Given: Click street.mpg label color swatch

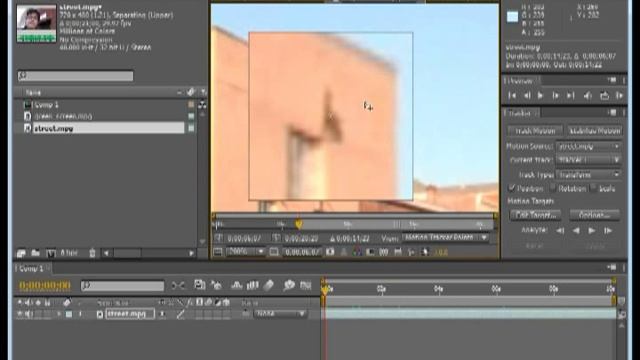Looking at the screenshot, I should (x=191, y=128).
